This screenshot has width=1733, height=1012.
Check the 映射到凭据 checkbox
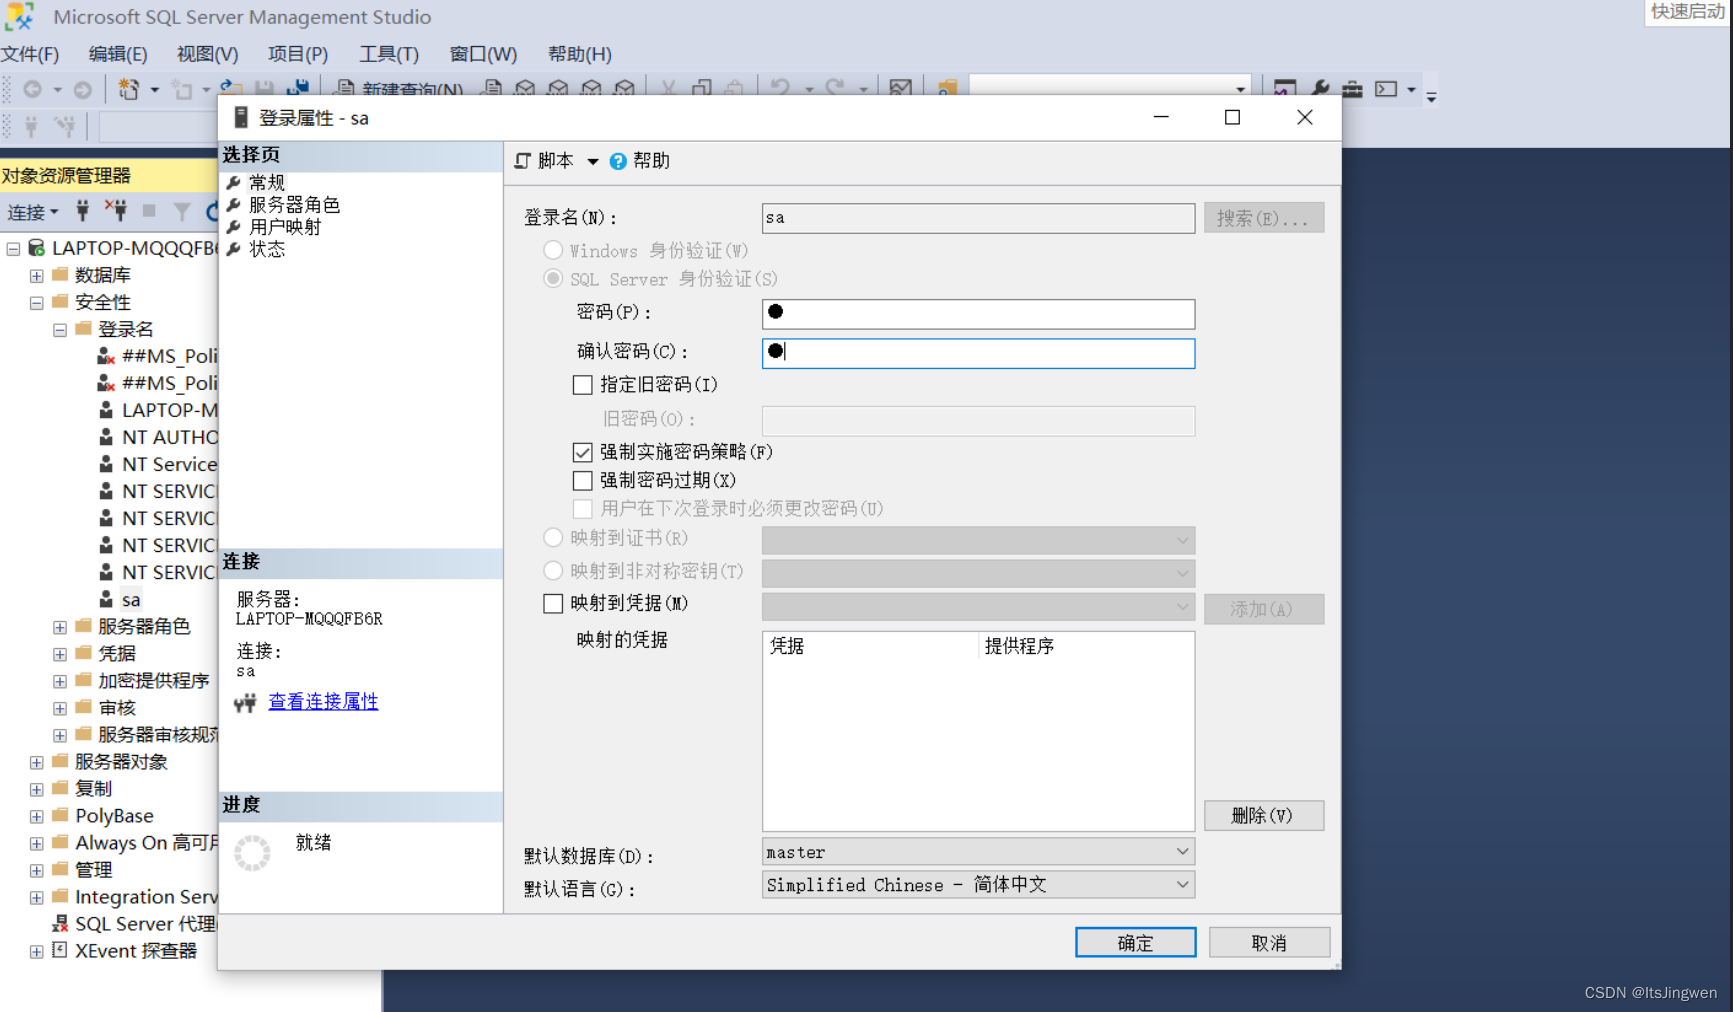[x=553, y=604]
